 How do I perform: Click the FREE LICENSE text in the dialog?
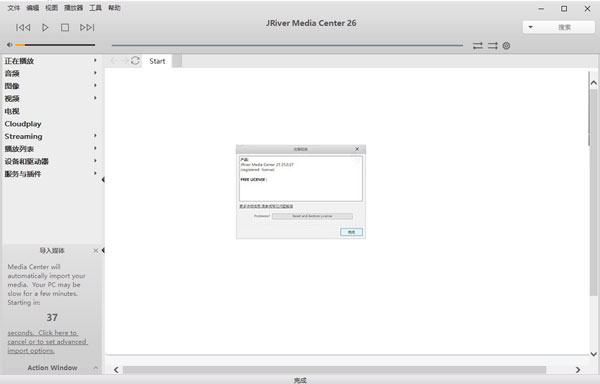click(253, 179)
